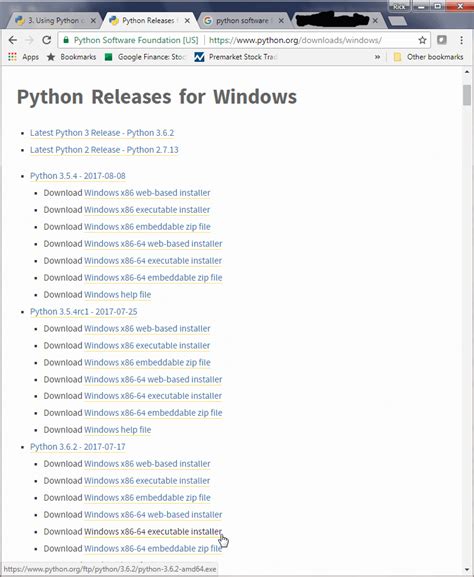Open Other bookmarks folder
Image resolution: width=474 pixels, height=577 pixels.
(428, 57)
